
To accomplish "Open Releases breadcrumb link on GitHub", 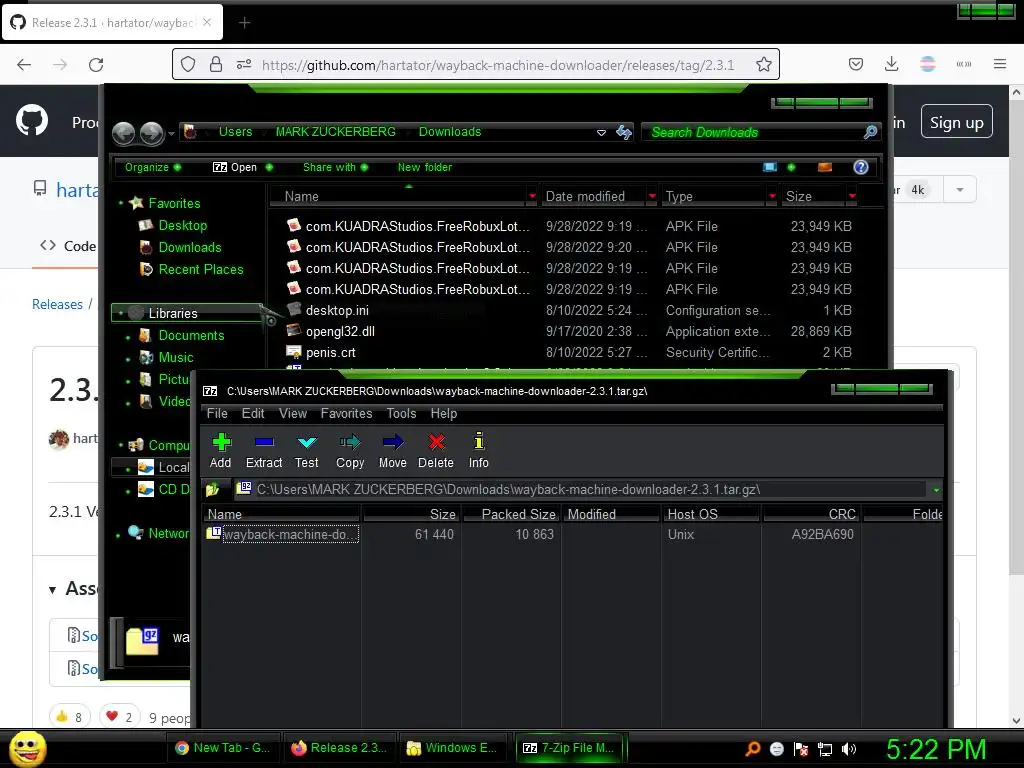I will tap(57, 304).
